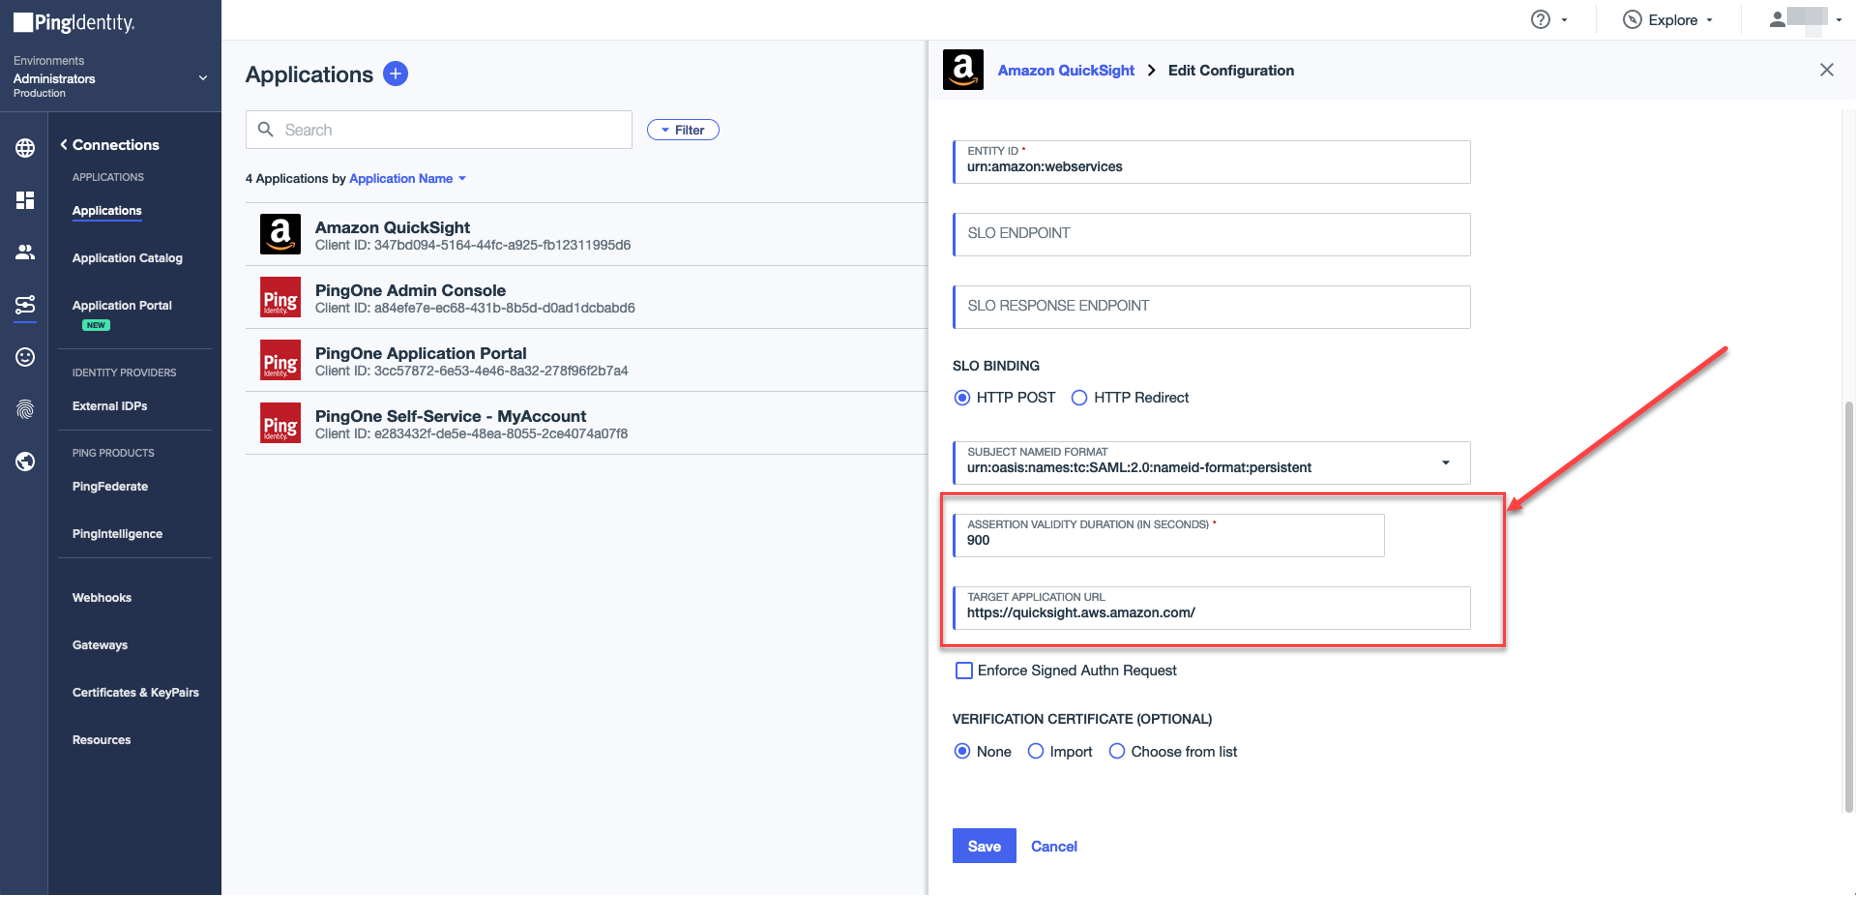1856x906 pixels.
Task: Select PingOne Admin Console application row
Action: [586, 298]
